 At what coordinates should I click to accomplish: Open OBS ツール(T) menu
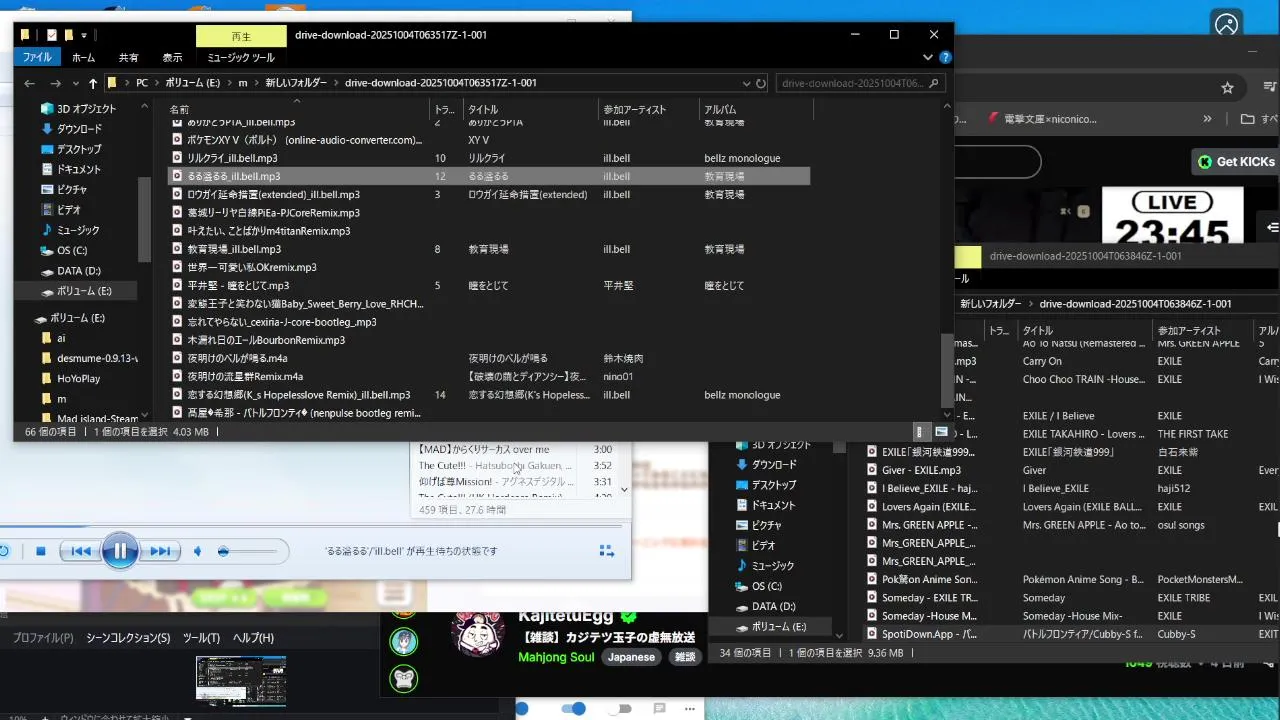(201, 638)
